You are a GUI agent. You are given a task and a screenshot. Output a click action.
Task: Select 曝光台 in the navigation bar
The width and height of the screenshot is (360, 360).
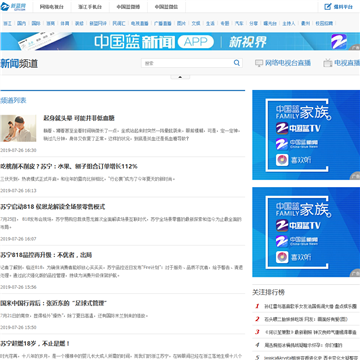(270, 24)
